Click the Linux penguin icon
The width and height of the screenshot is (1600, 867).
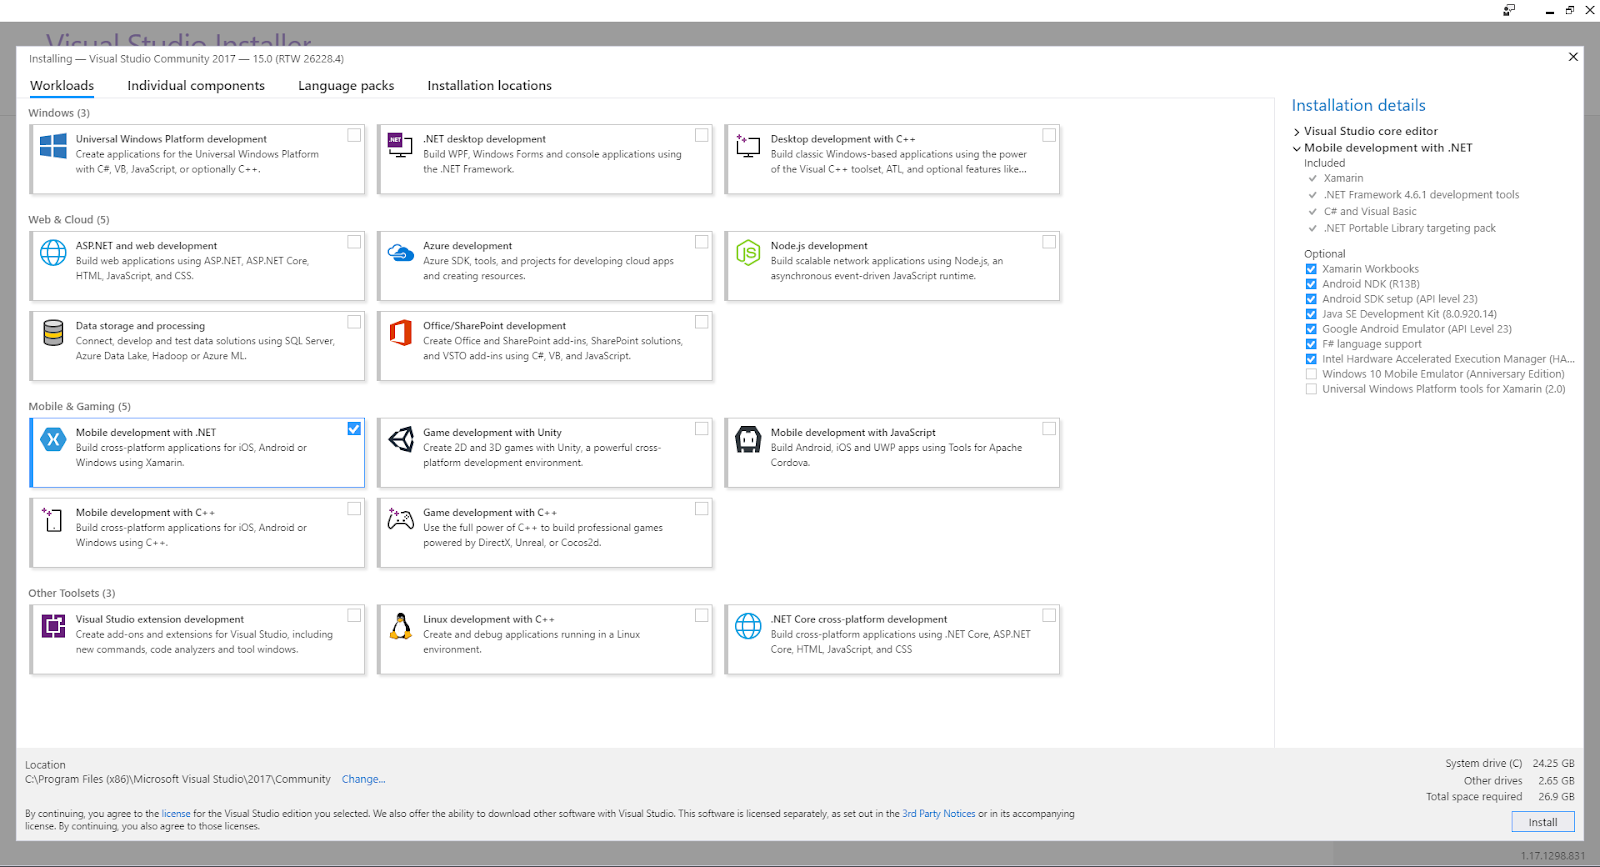click(x=400, y=626)
